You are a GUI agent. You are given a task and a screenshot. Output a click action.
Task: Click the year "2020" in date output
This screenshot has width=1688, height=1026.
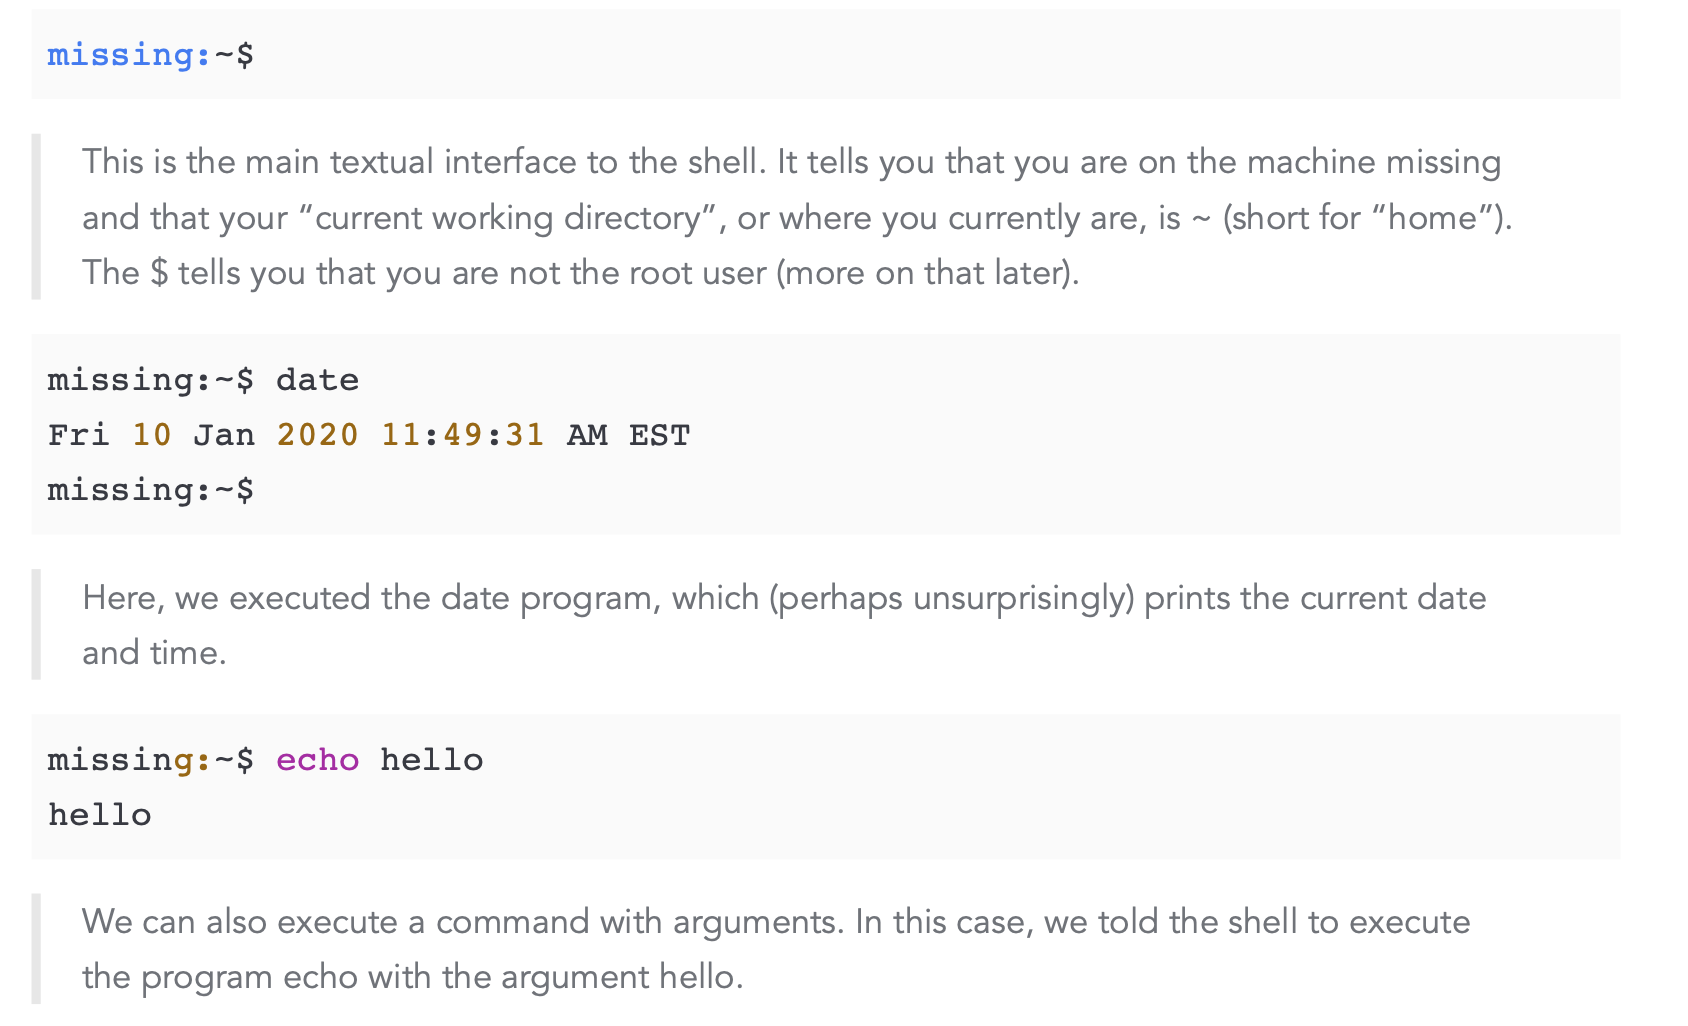pyautogui.click(x=317, y=435)
